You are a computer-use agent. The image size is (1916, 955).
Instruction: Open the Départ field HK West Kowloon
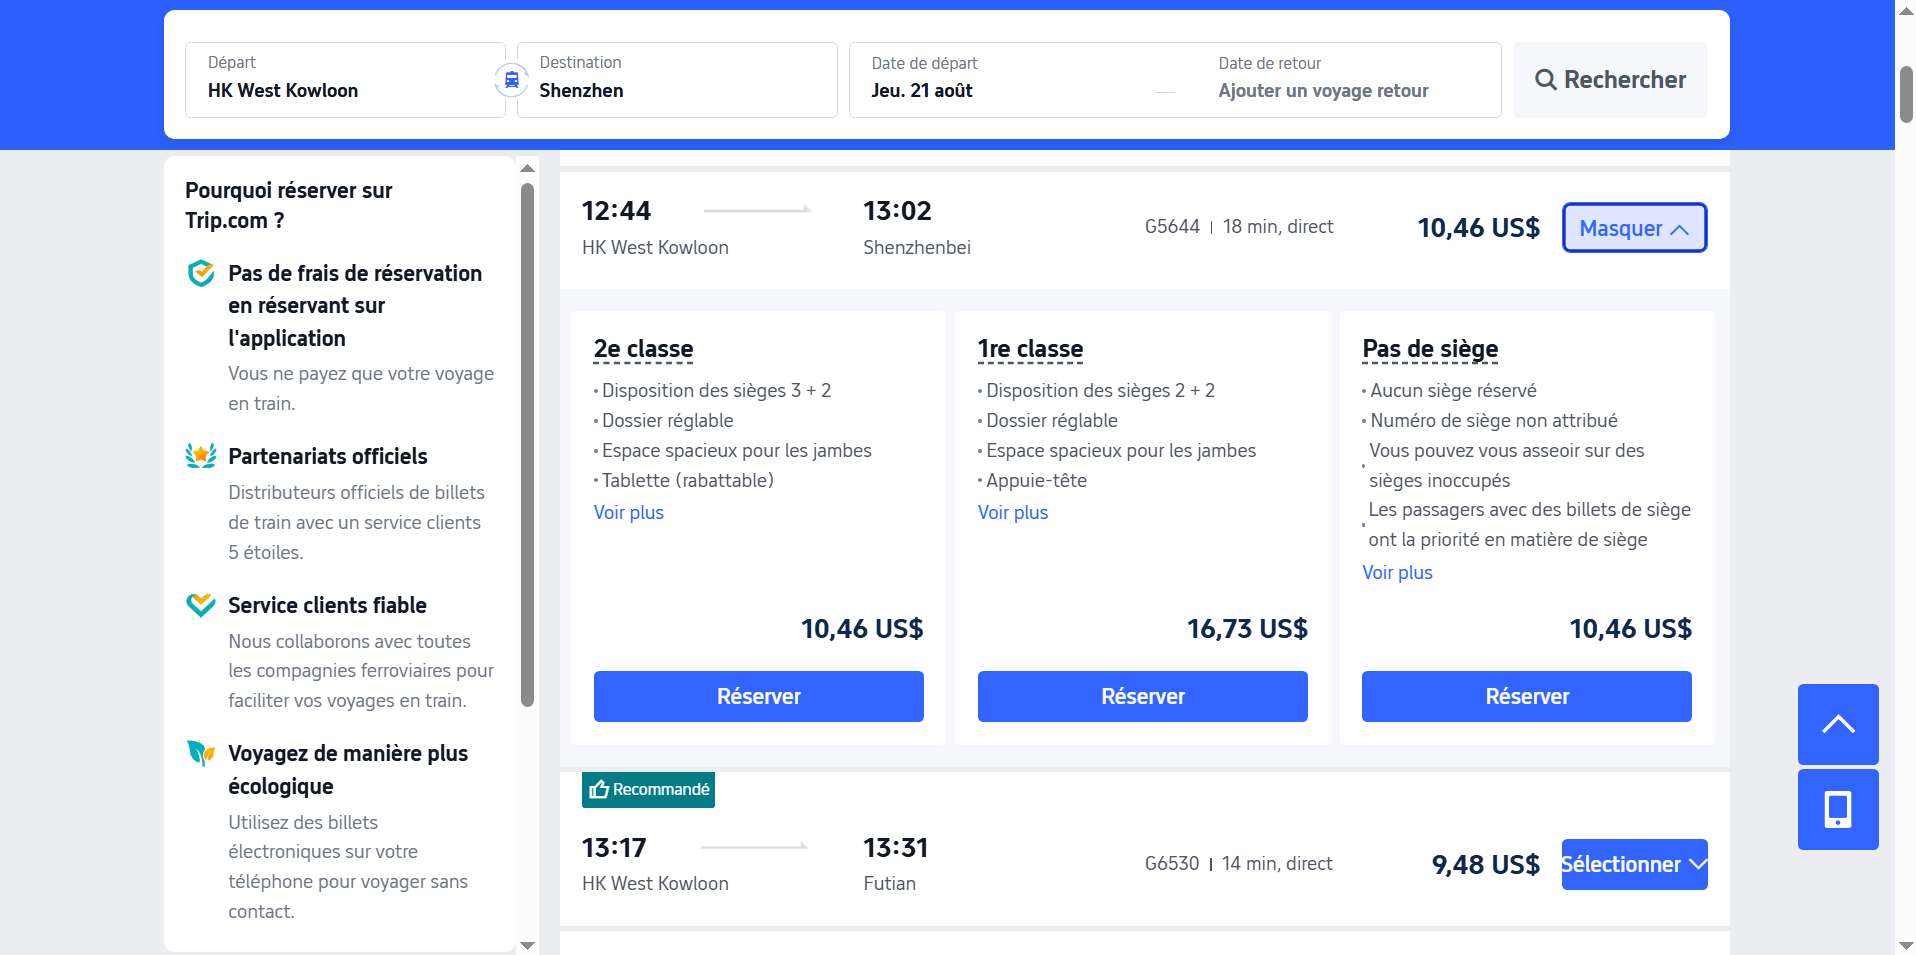345,80
